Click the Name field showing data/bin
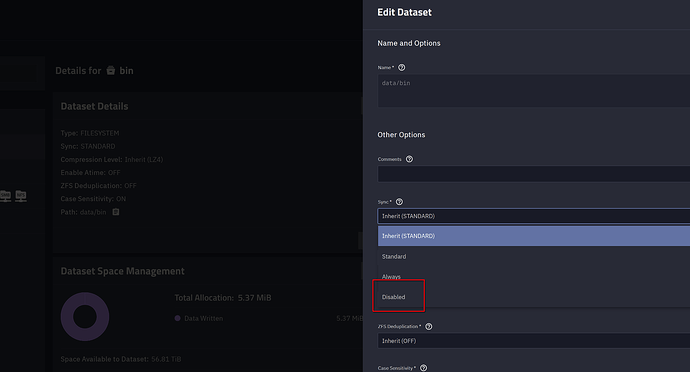 (534, 91)
